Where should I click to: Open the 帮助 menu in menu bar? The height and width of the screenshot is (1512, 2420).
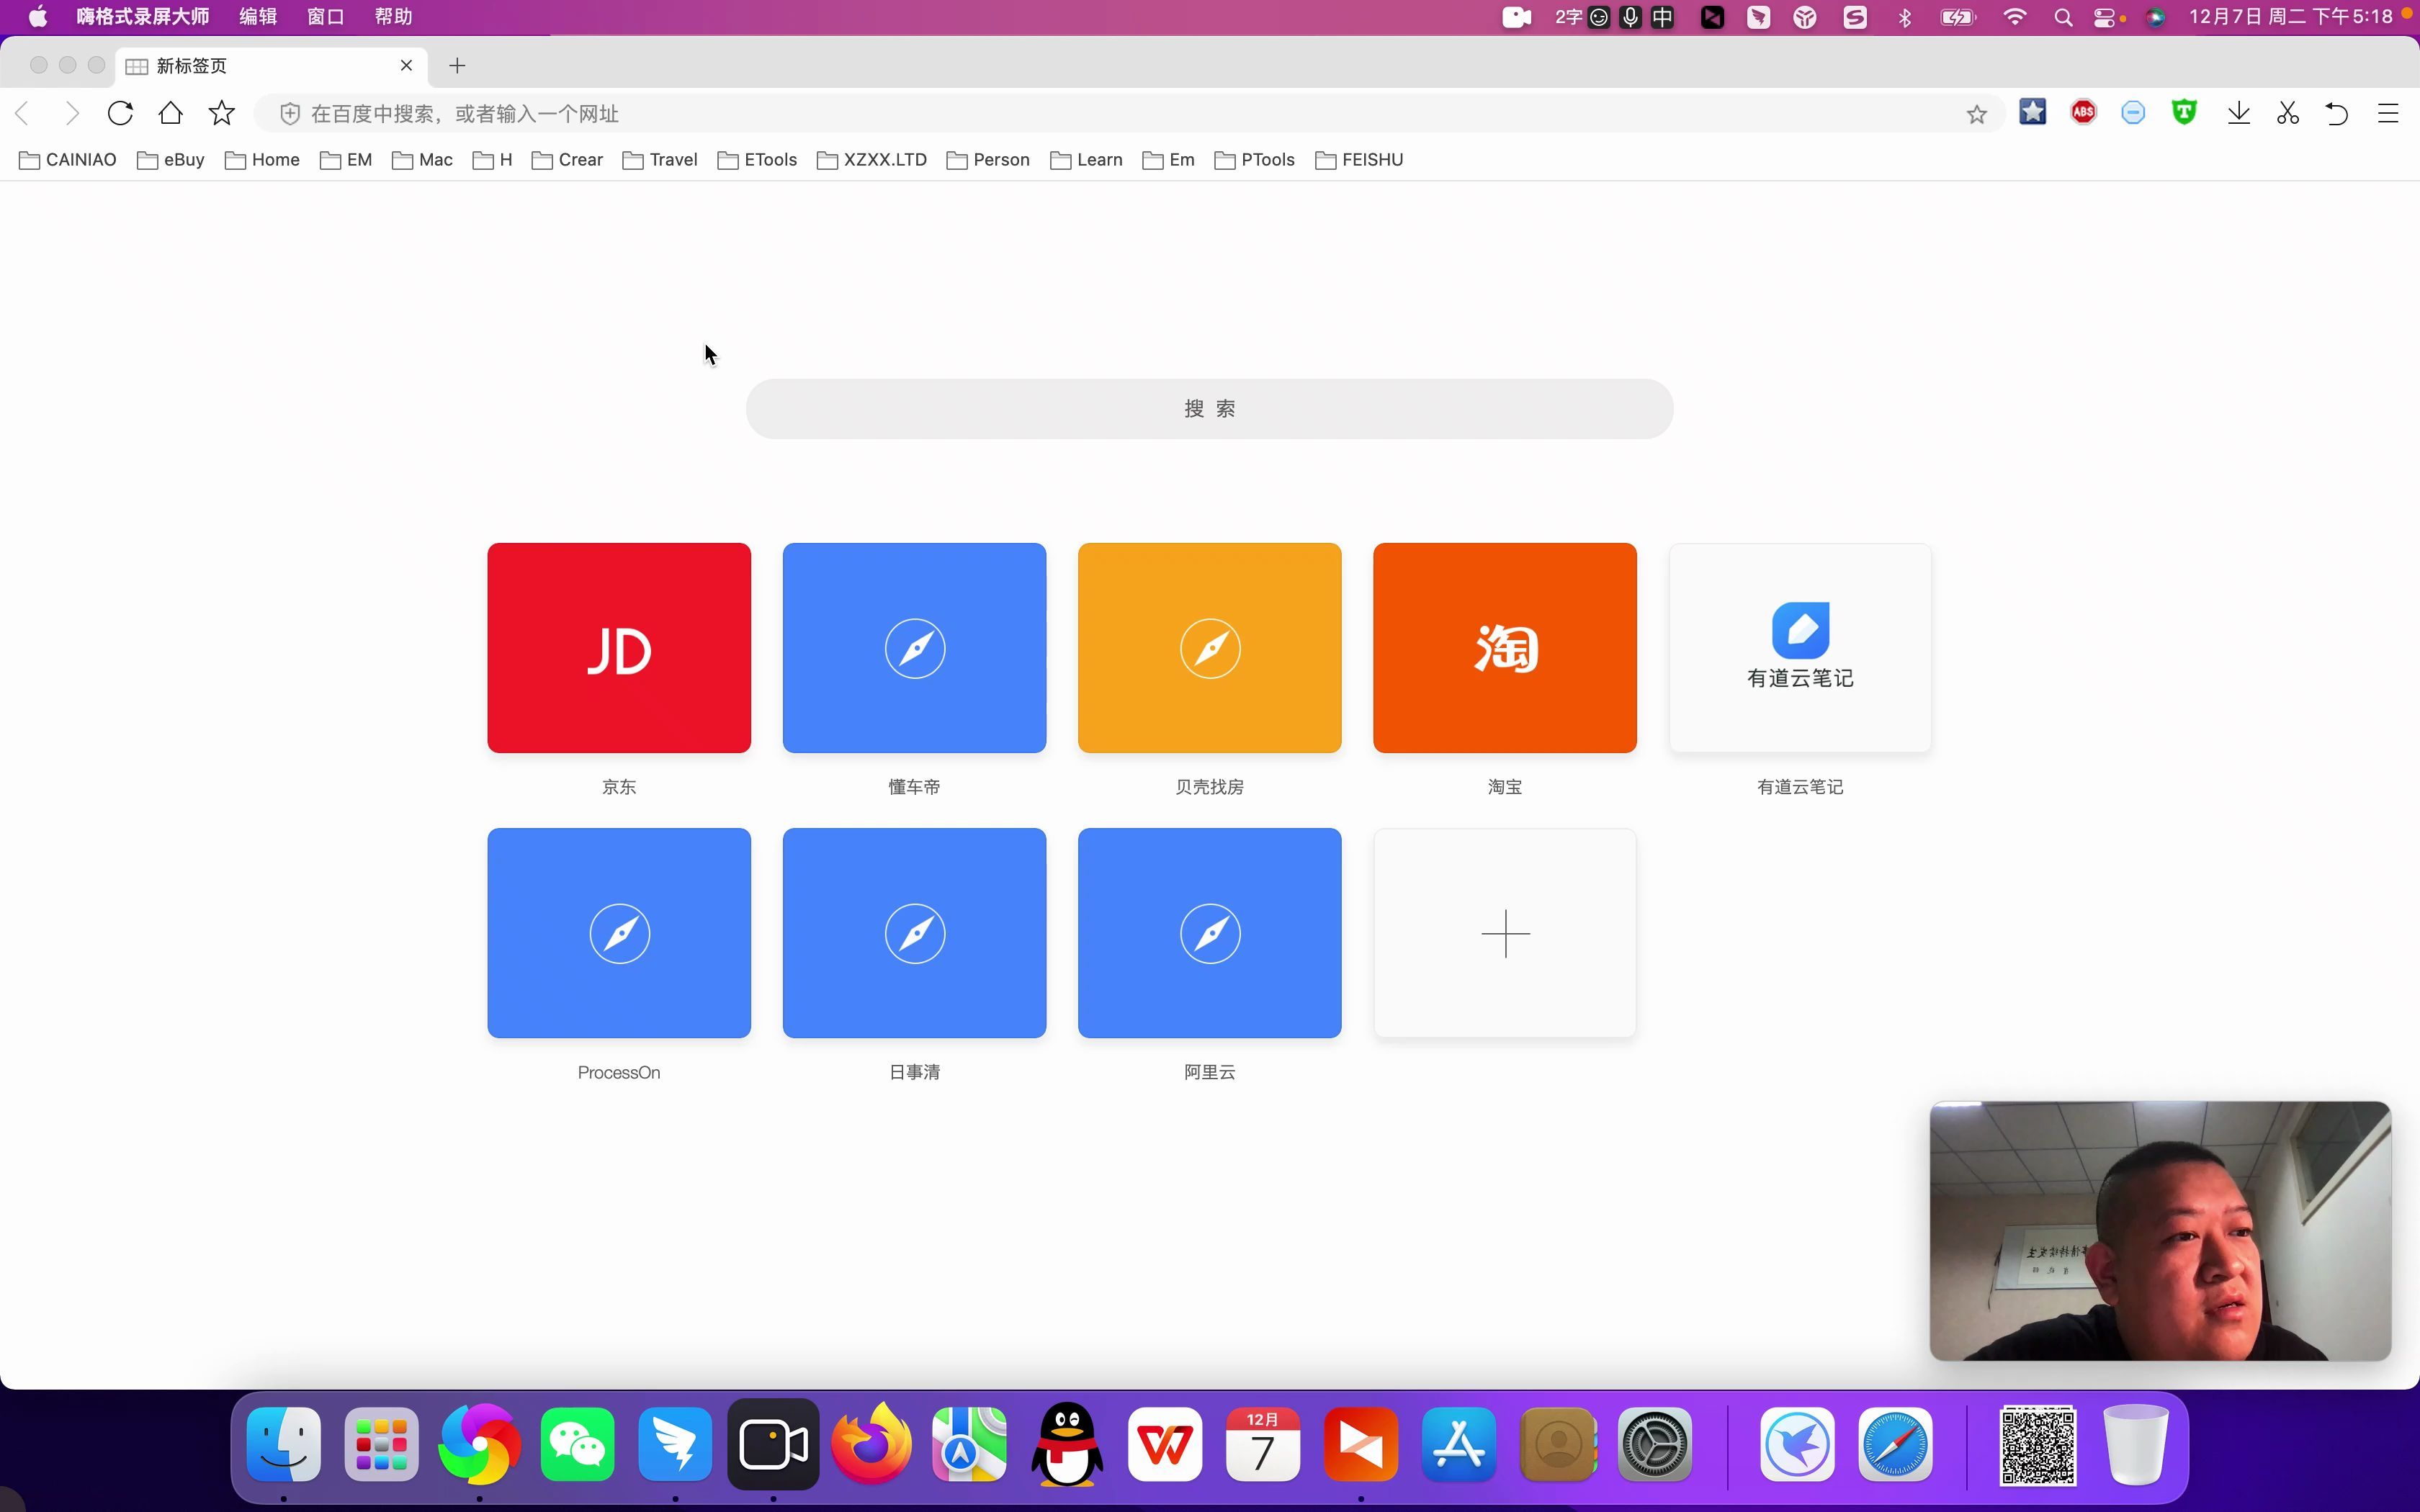coord(393,17)
